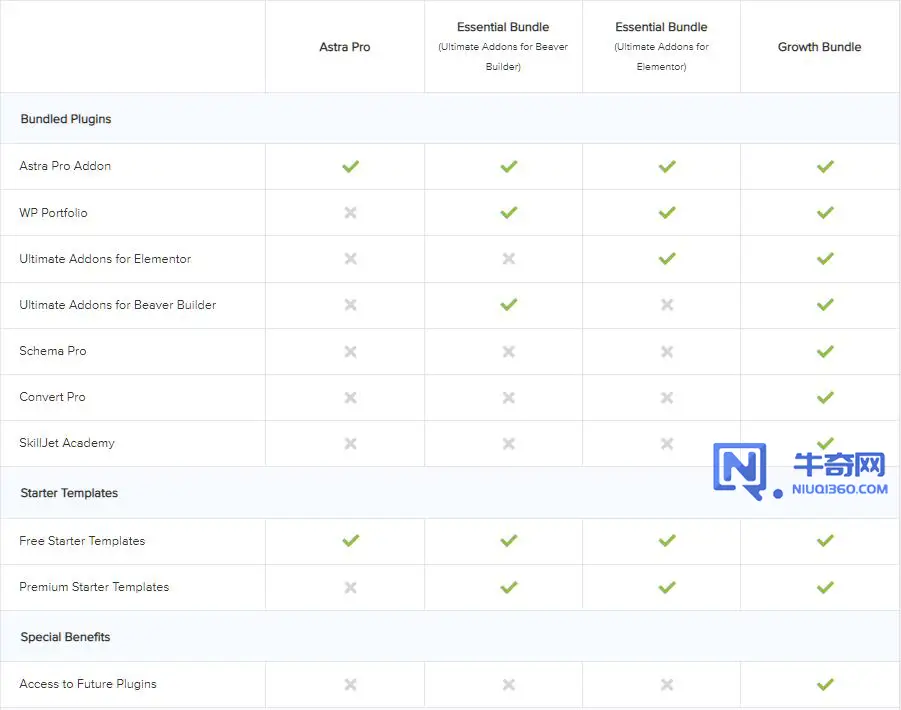Click Free Starter Templates checkmark, Elementor bundle column
Viewport: 901px width, 710px height.
(667, 541)
